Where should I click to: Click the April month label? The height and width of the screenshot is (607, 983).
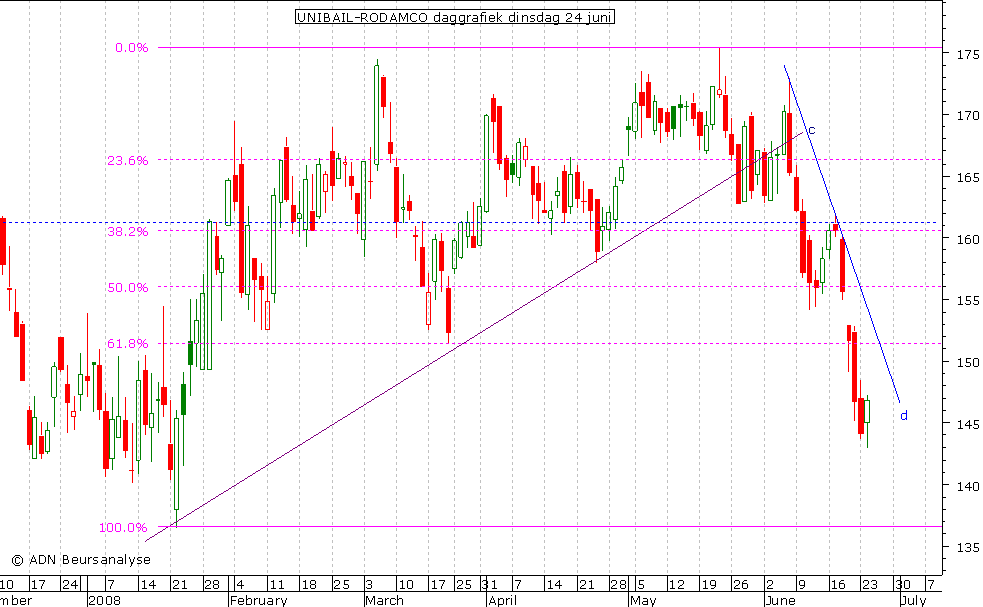[503, 601]
